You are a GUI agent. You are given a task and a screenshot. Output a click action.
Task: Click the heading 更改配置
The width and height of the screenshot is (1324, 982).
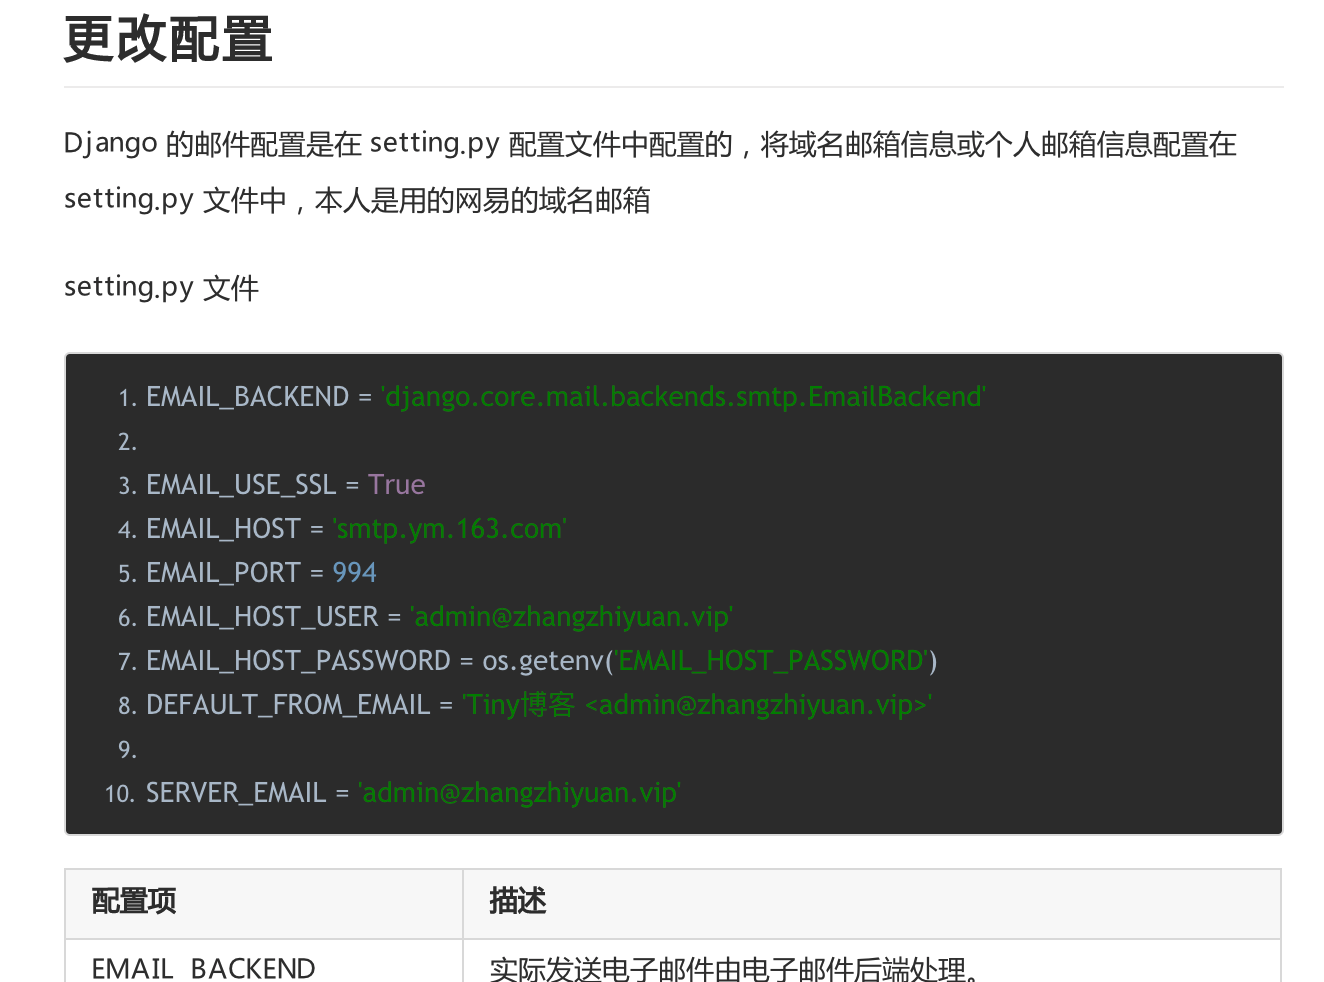click(168, 40)
